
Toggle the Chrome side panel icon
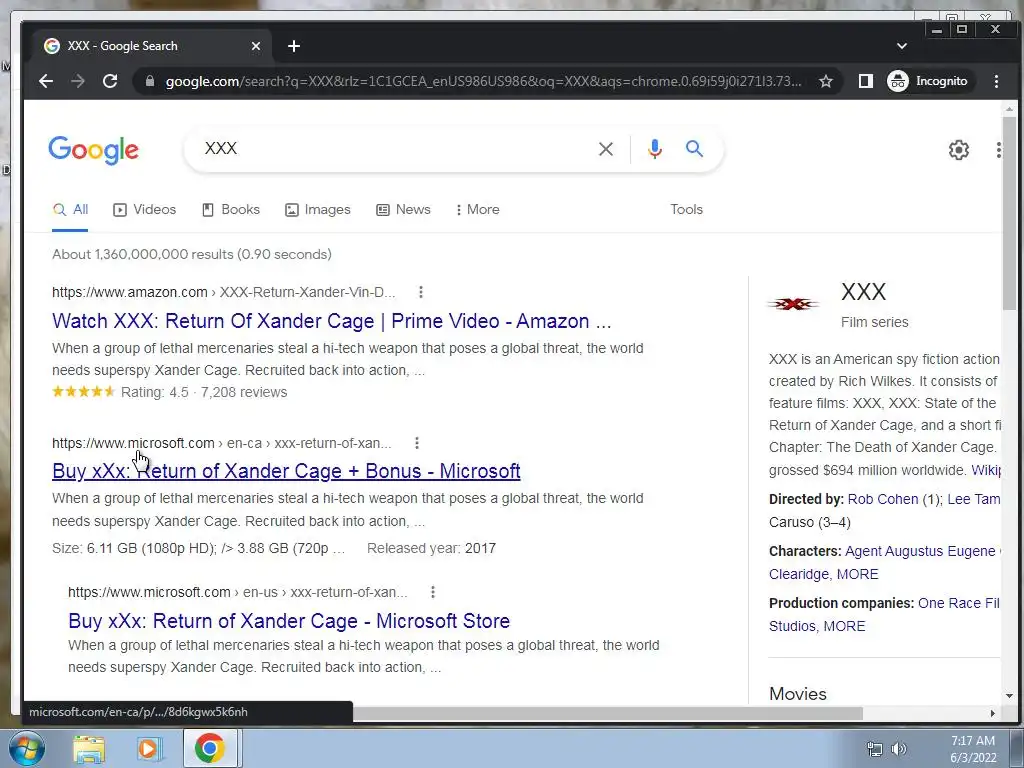(865, 81)
